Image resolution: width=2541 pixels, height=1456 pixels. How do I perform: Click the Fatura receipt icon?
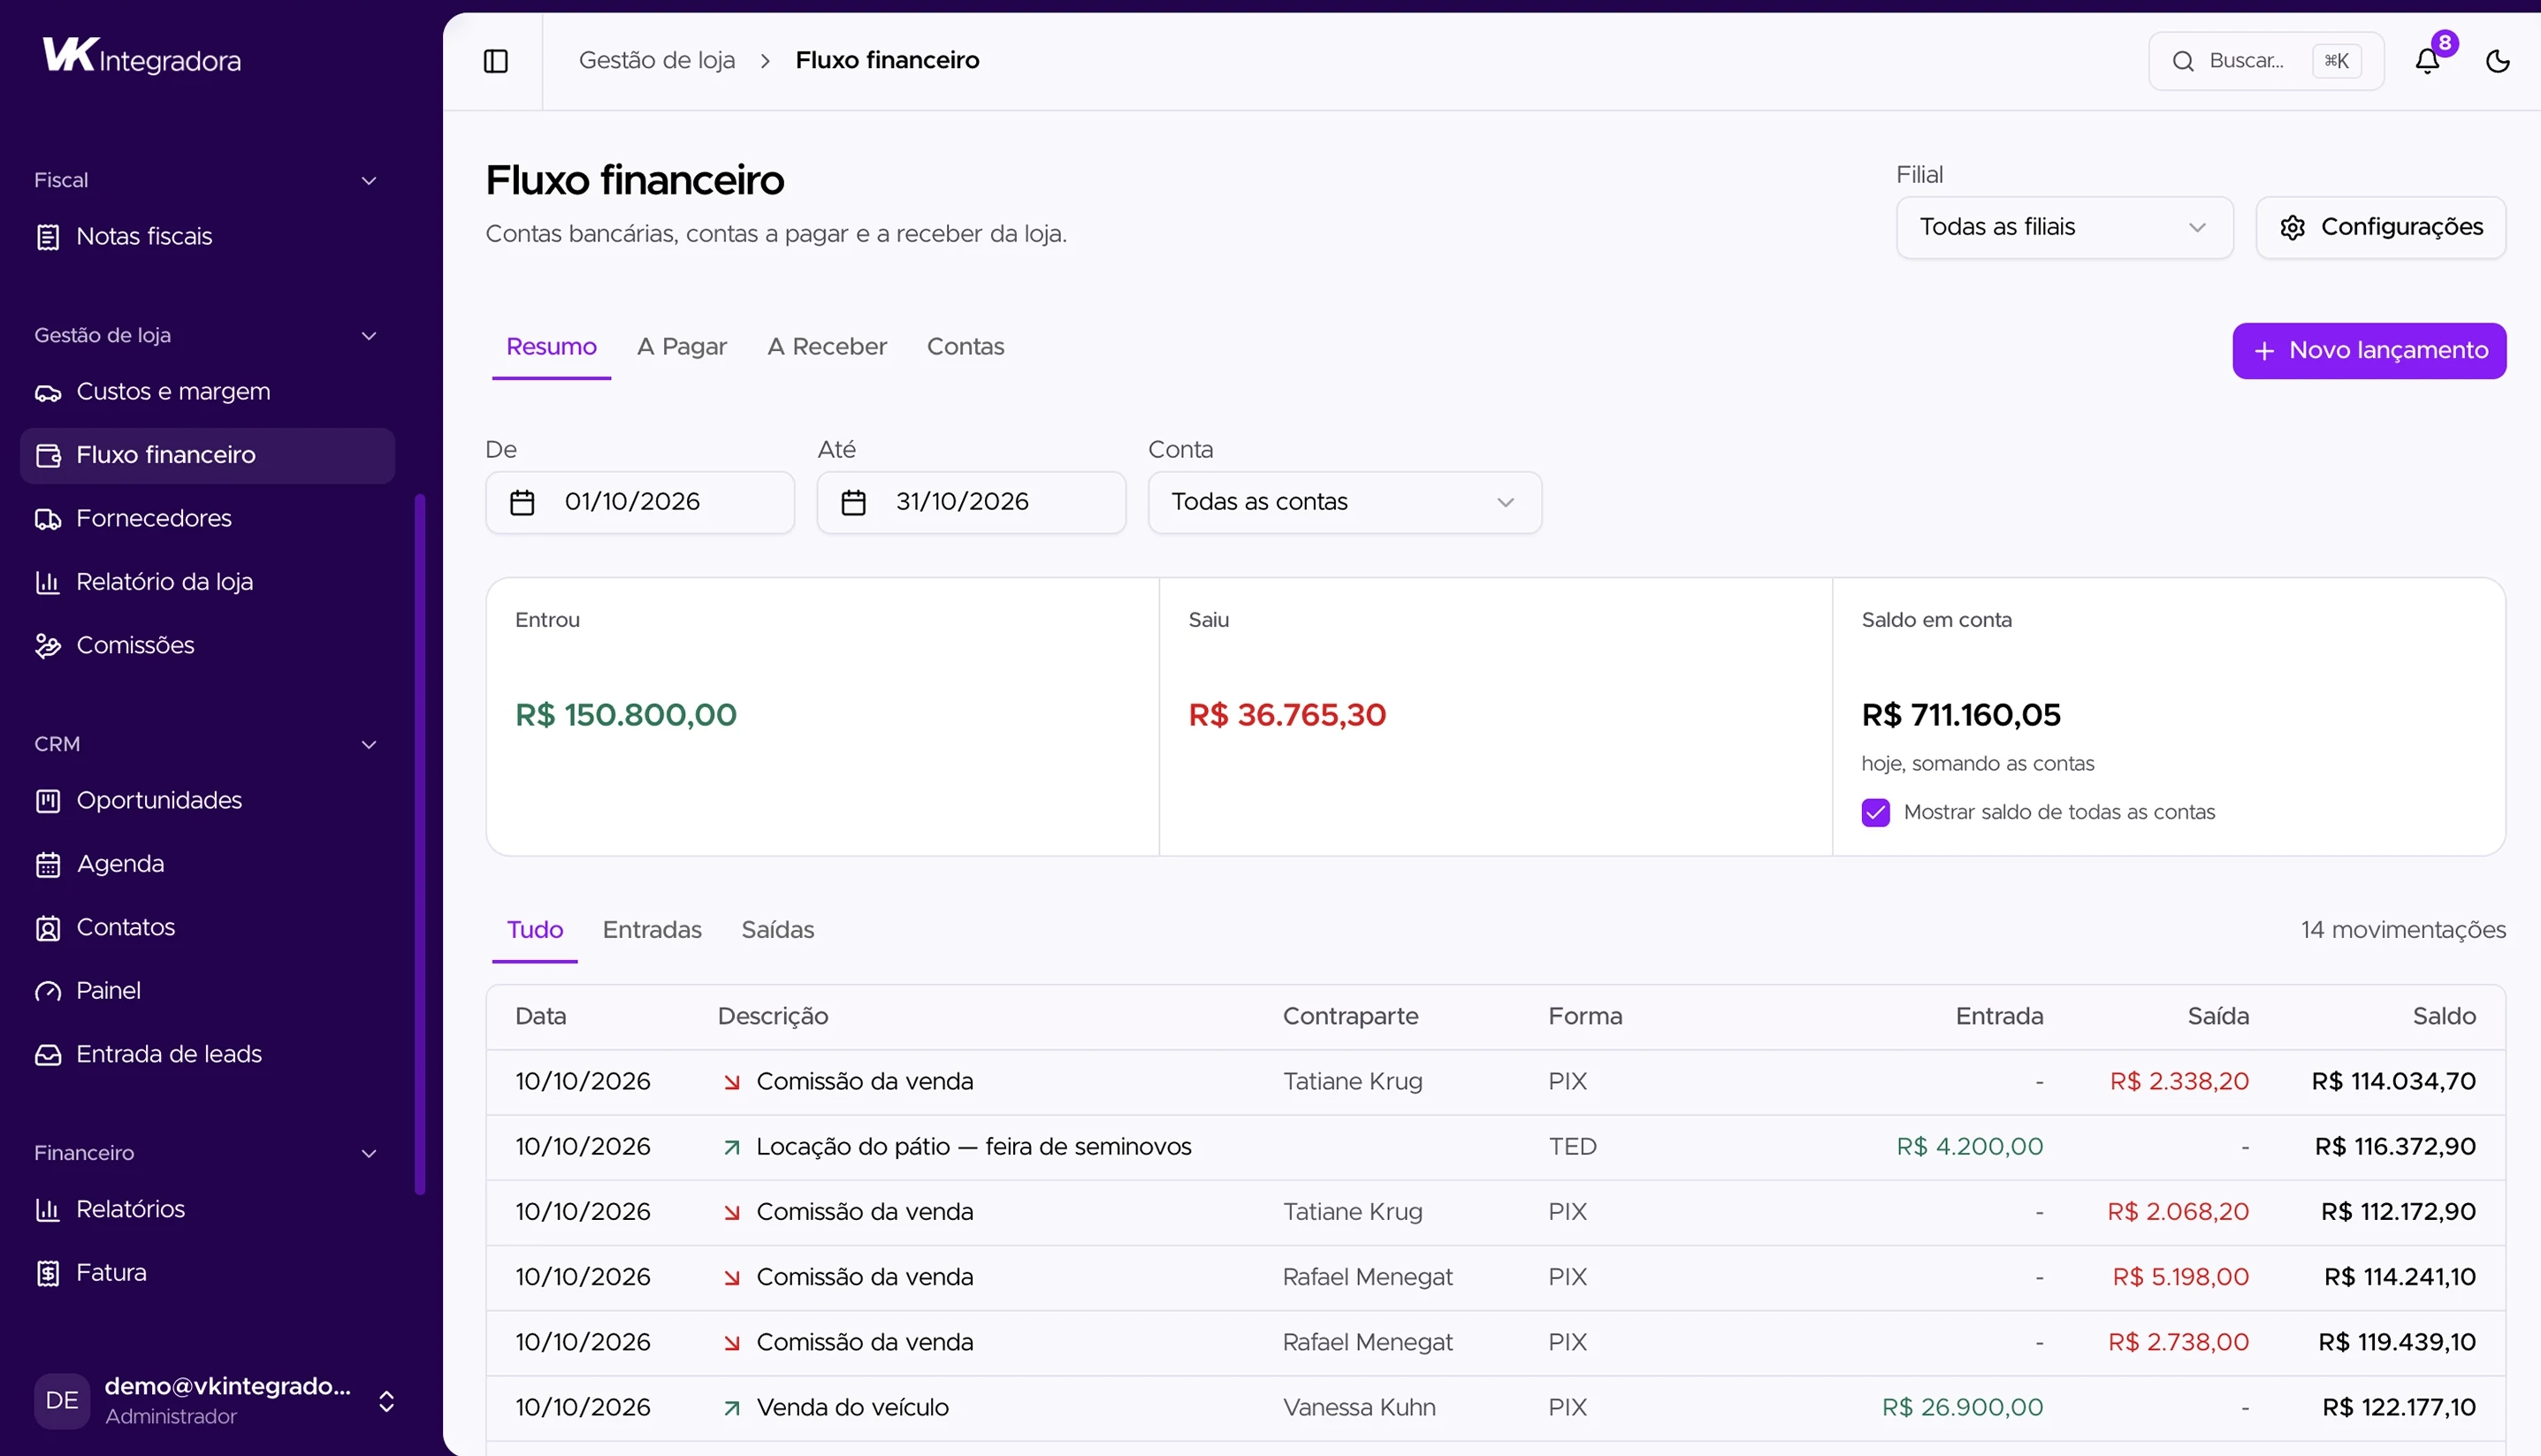point(48,1273)
